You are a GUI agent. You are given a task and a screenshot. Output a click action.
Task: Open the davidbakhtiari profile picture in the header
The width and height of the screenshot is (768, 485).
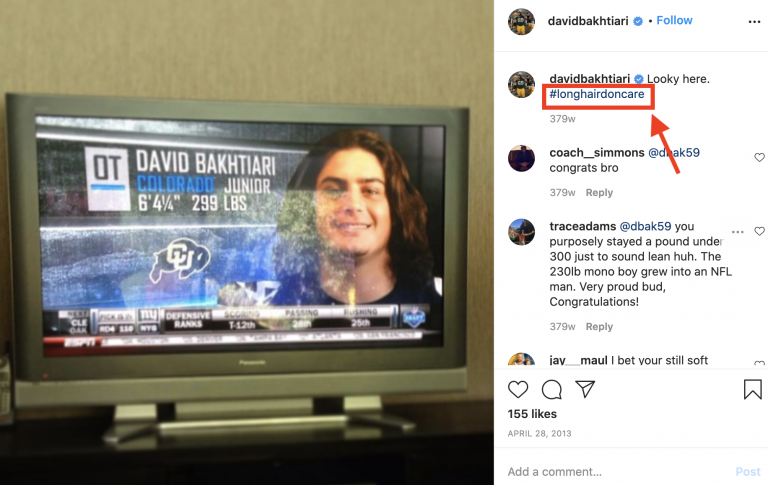[521, 22]
